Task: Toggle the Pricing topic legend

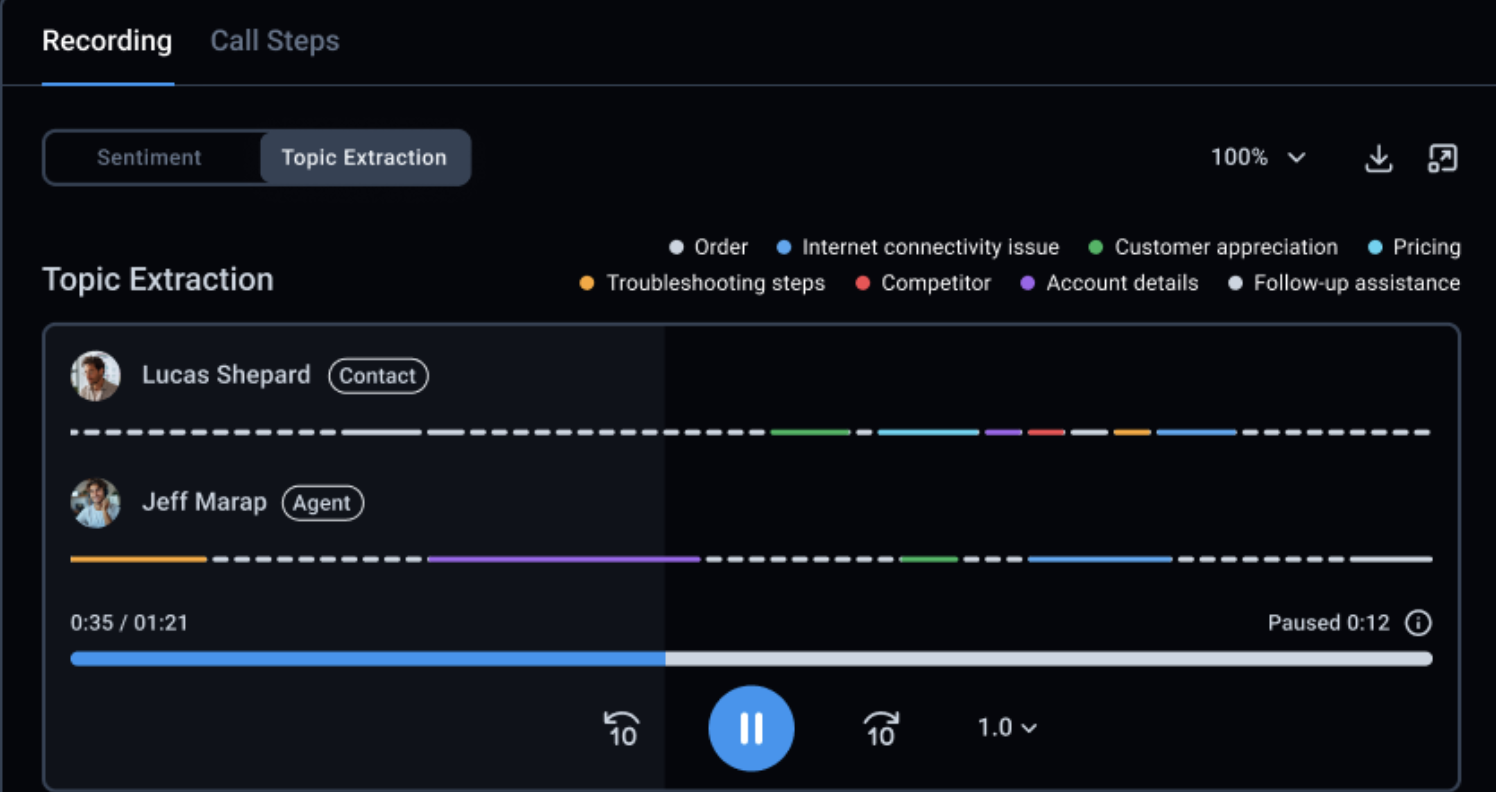Action: tap(1414, 247)
